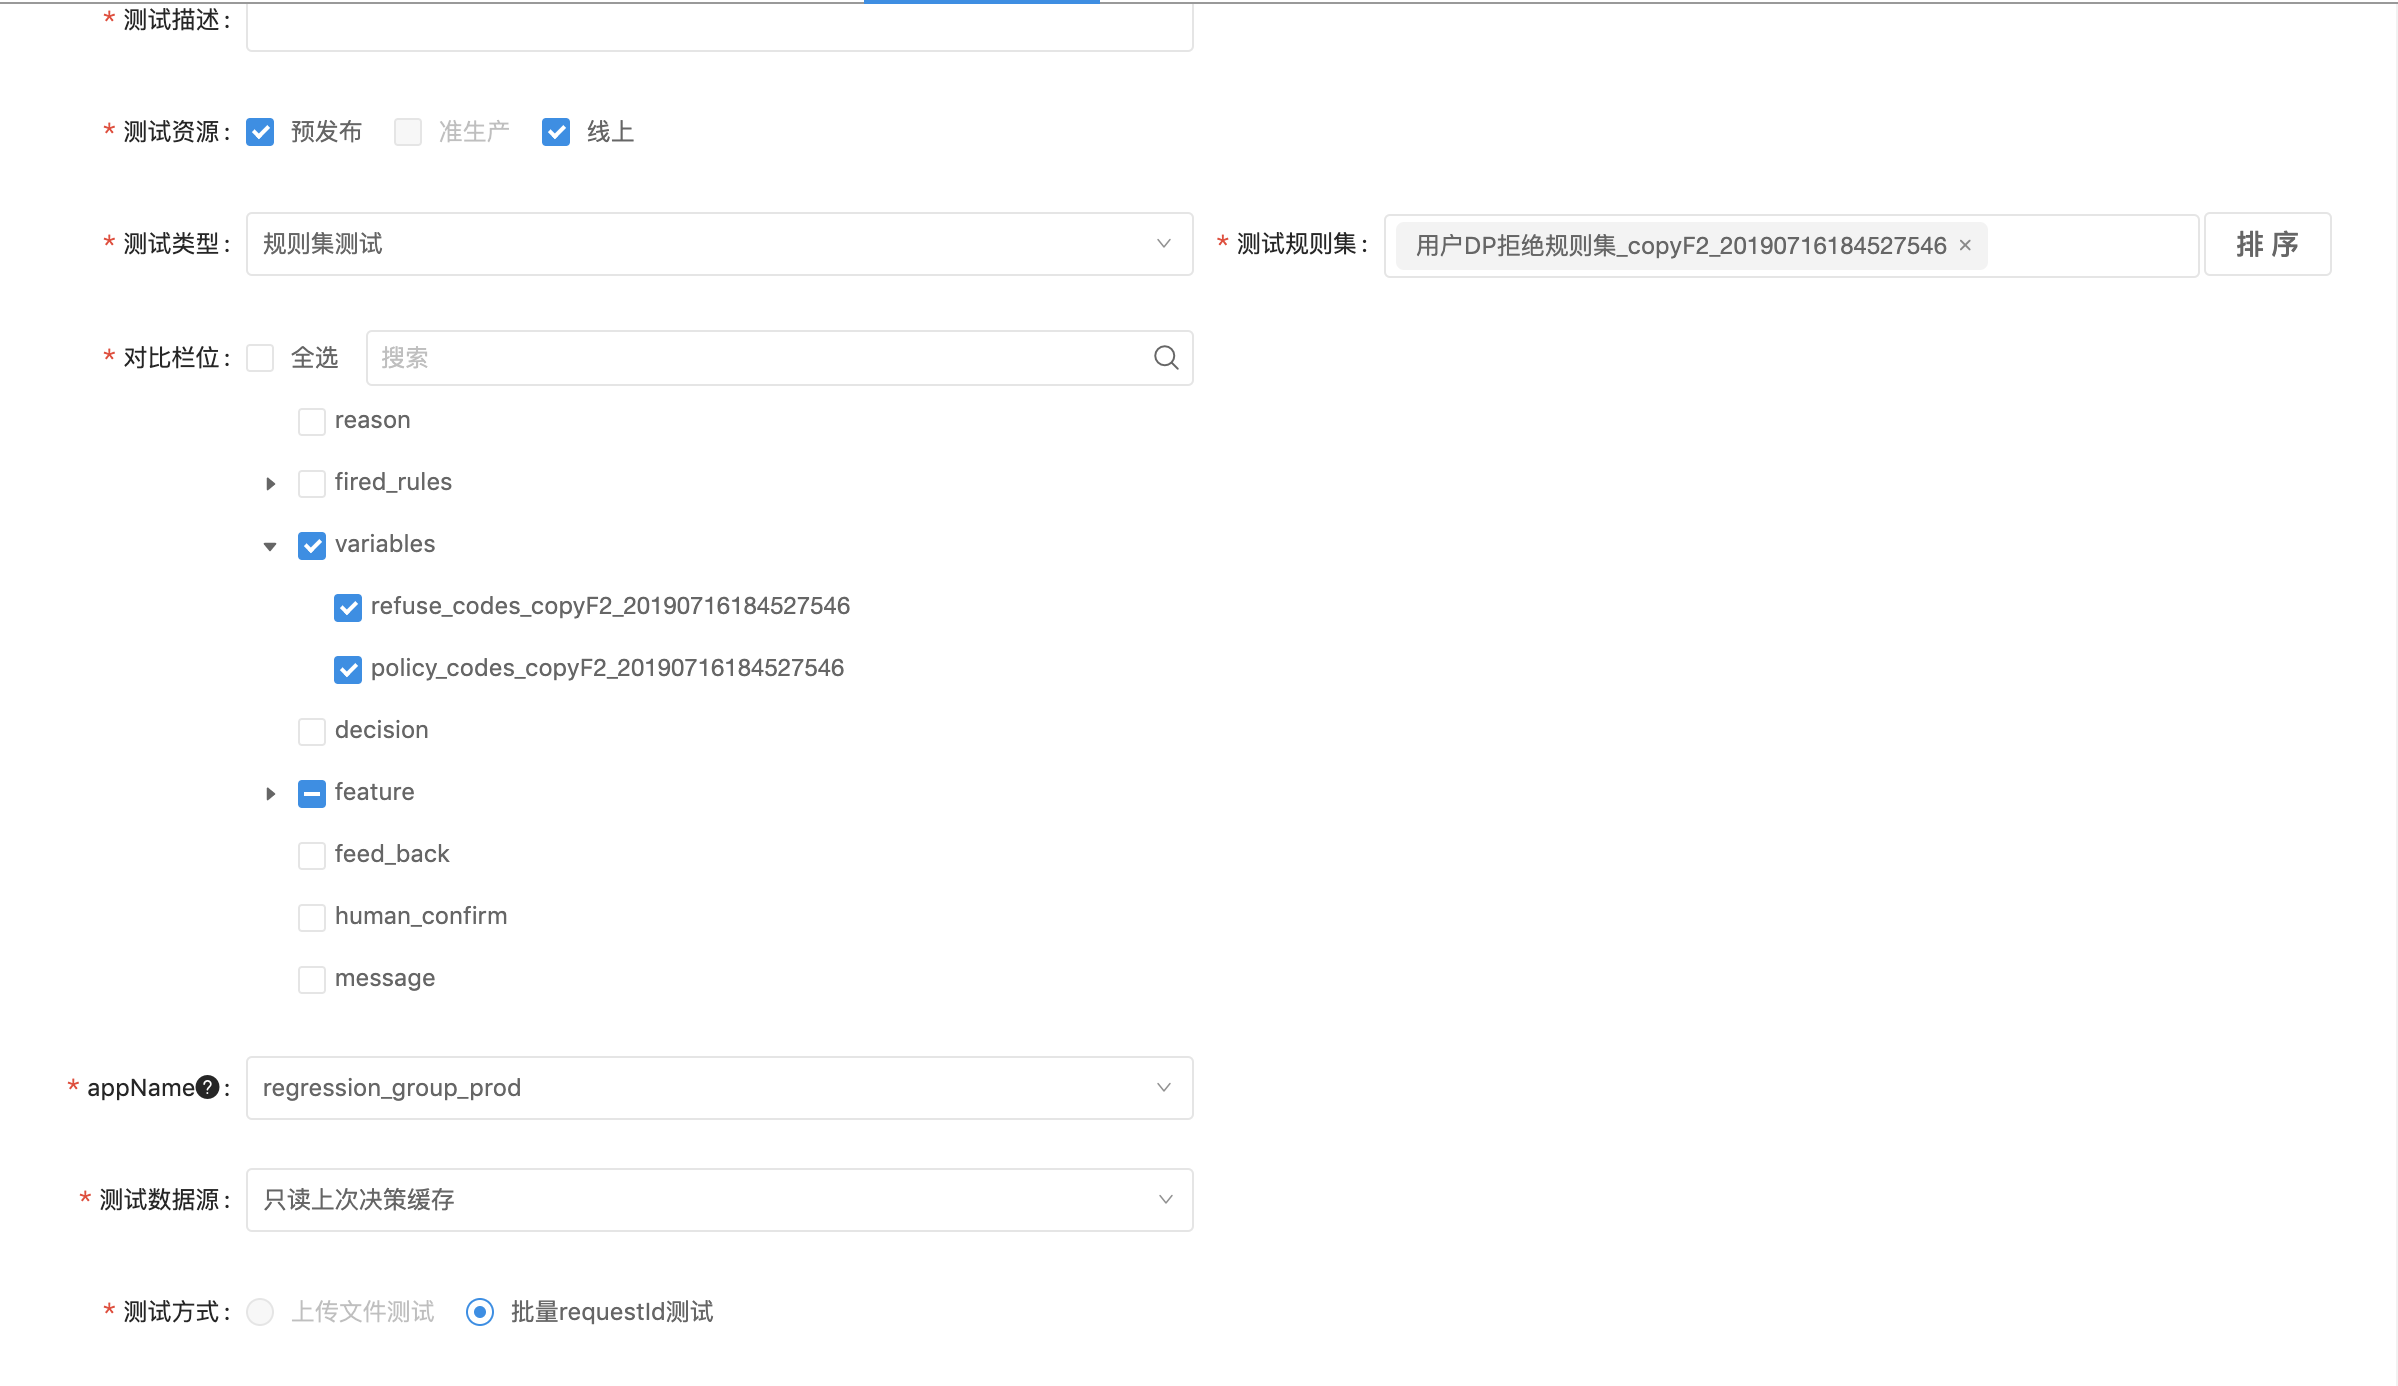Focus the 搜索 field for 对比栏位

779,358
